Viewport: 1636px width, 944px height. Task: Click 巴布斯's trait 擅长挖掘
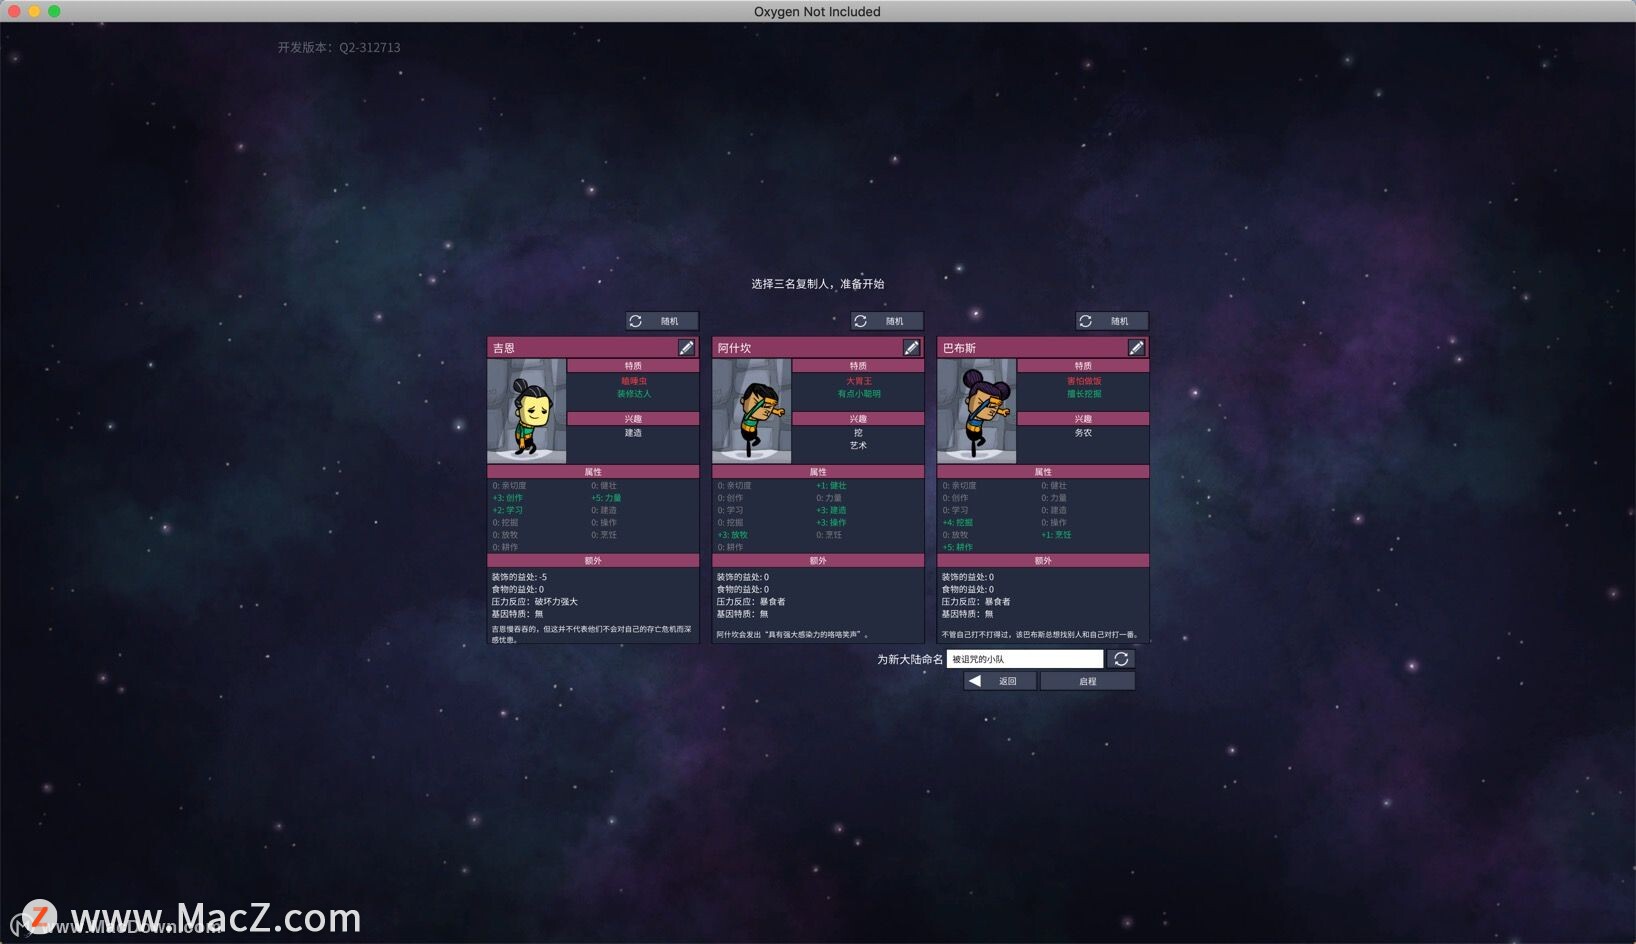click(1083, 394)
